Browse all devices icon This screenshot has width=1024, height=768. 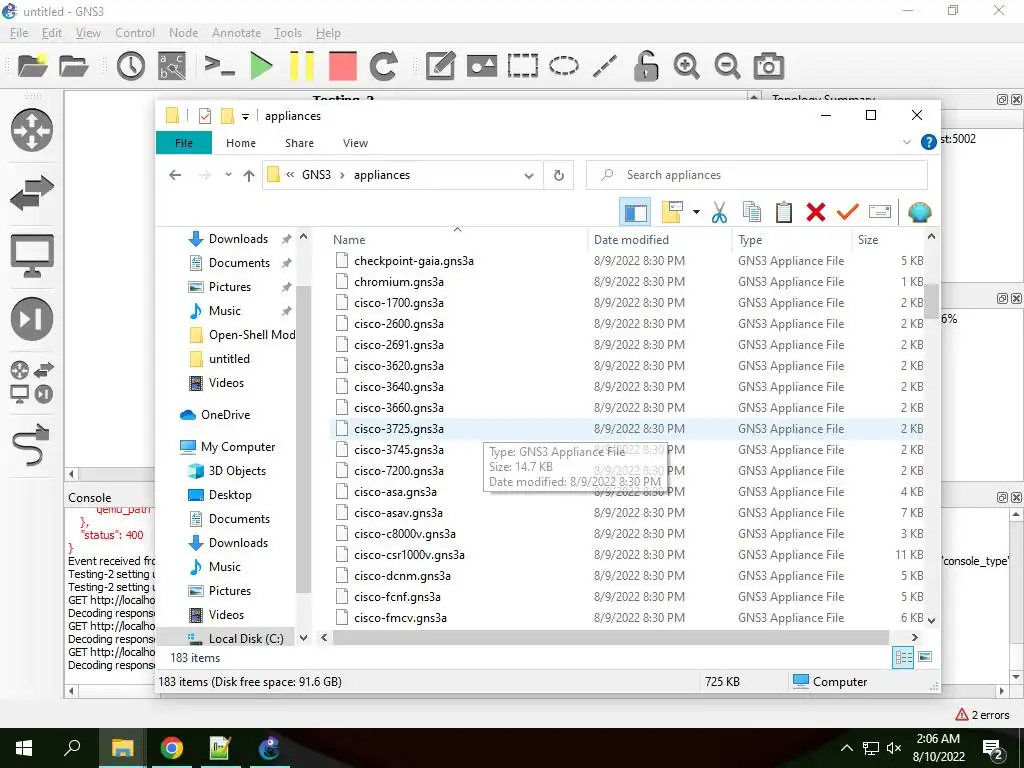[x=31, y=382]
